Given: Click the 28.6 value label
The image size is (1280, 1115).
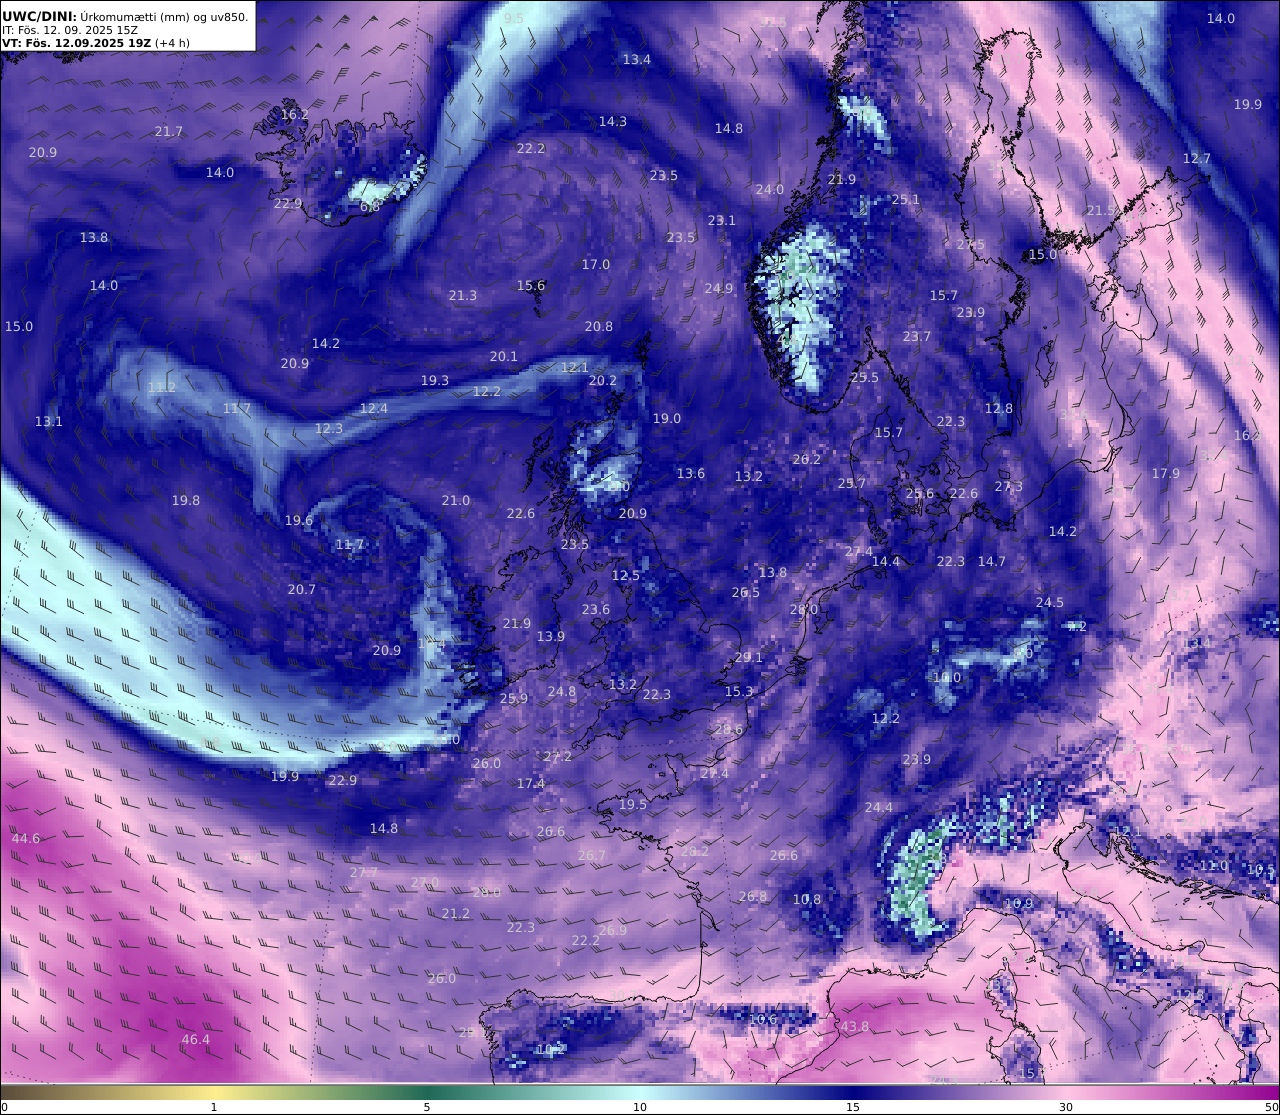Looking at the screenshot, I should 729,730.
